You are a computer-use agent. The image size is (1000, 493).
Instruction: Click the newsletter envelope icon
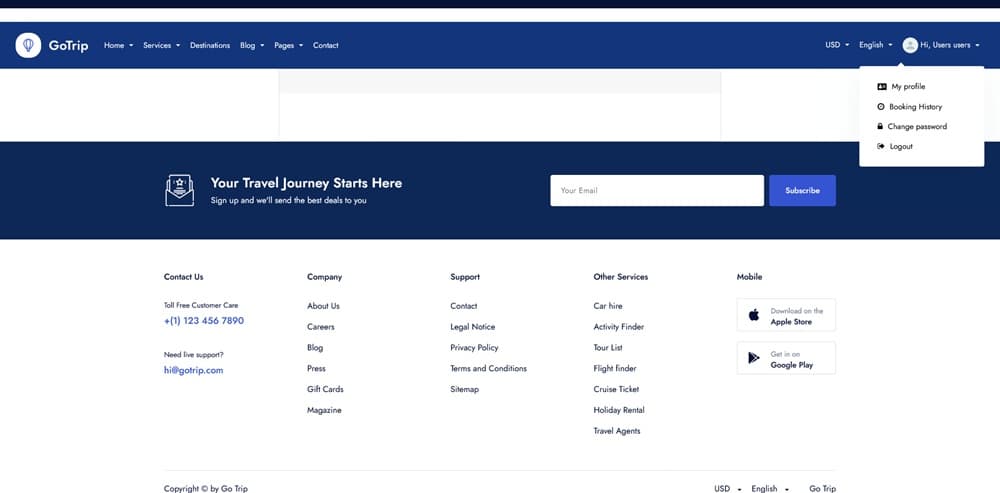(179, 190)
